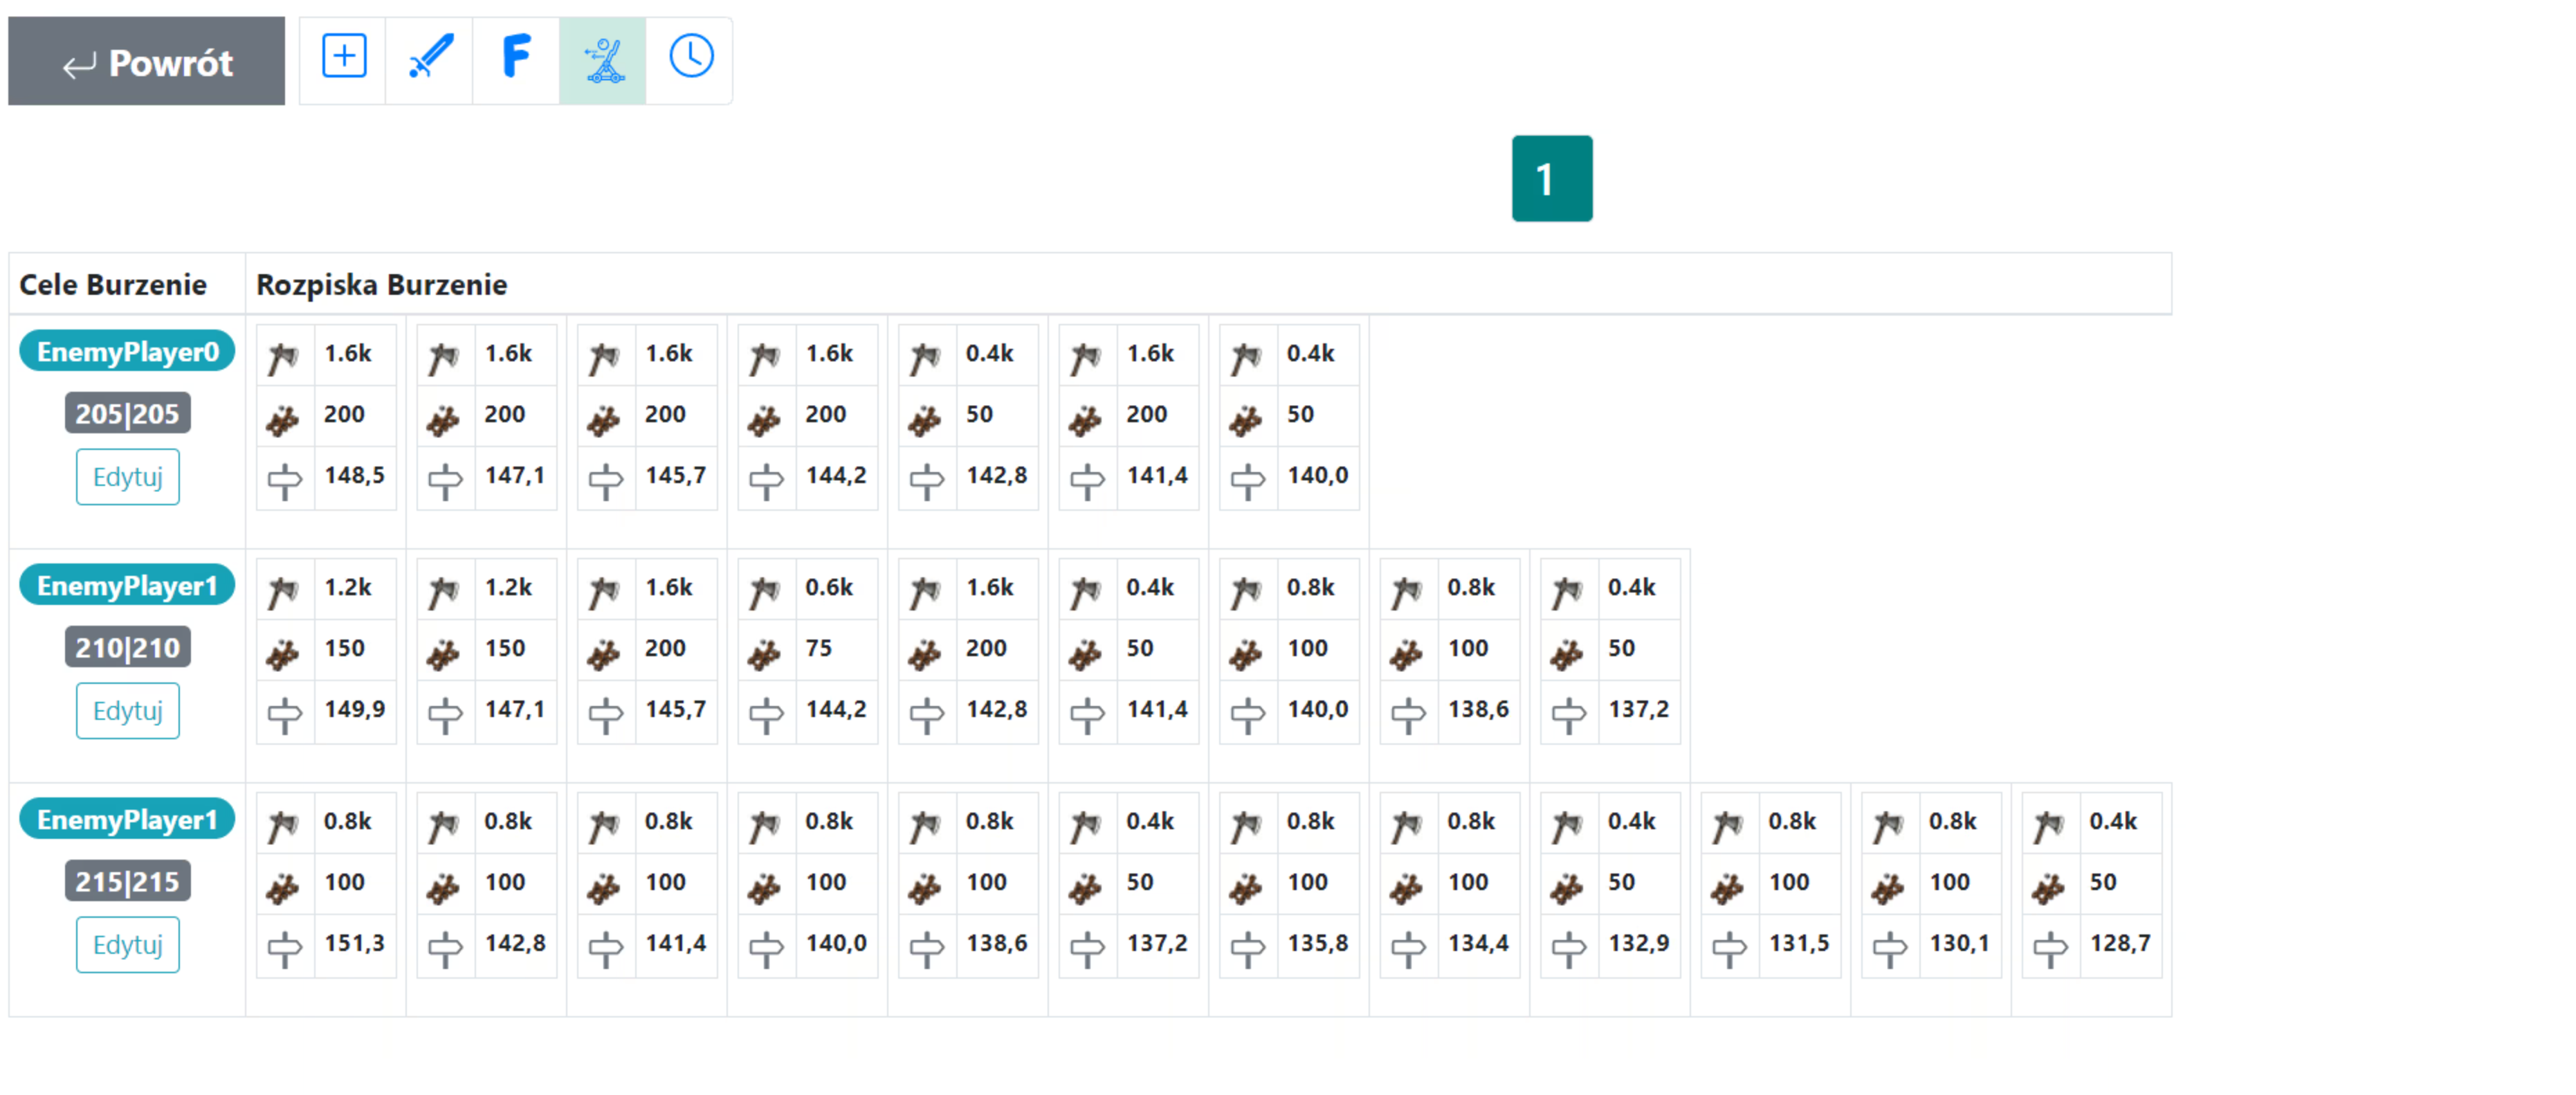Click Edytuj for target 205|205
This screenshot has height=1095, width=2576.
click(128, 477)
